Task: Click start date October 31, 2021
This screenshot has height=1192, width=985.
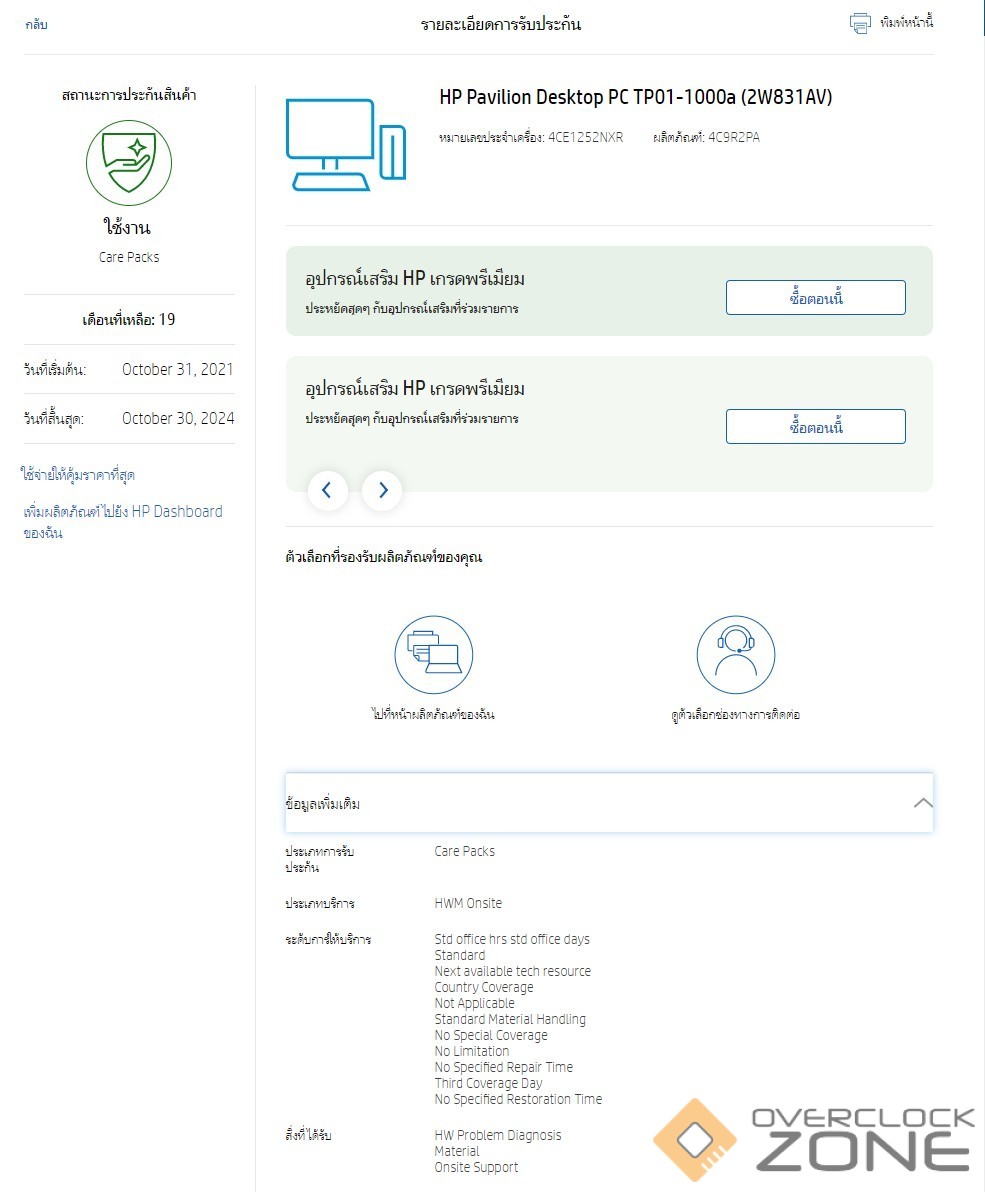Action: click(x=178, y=369)
